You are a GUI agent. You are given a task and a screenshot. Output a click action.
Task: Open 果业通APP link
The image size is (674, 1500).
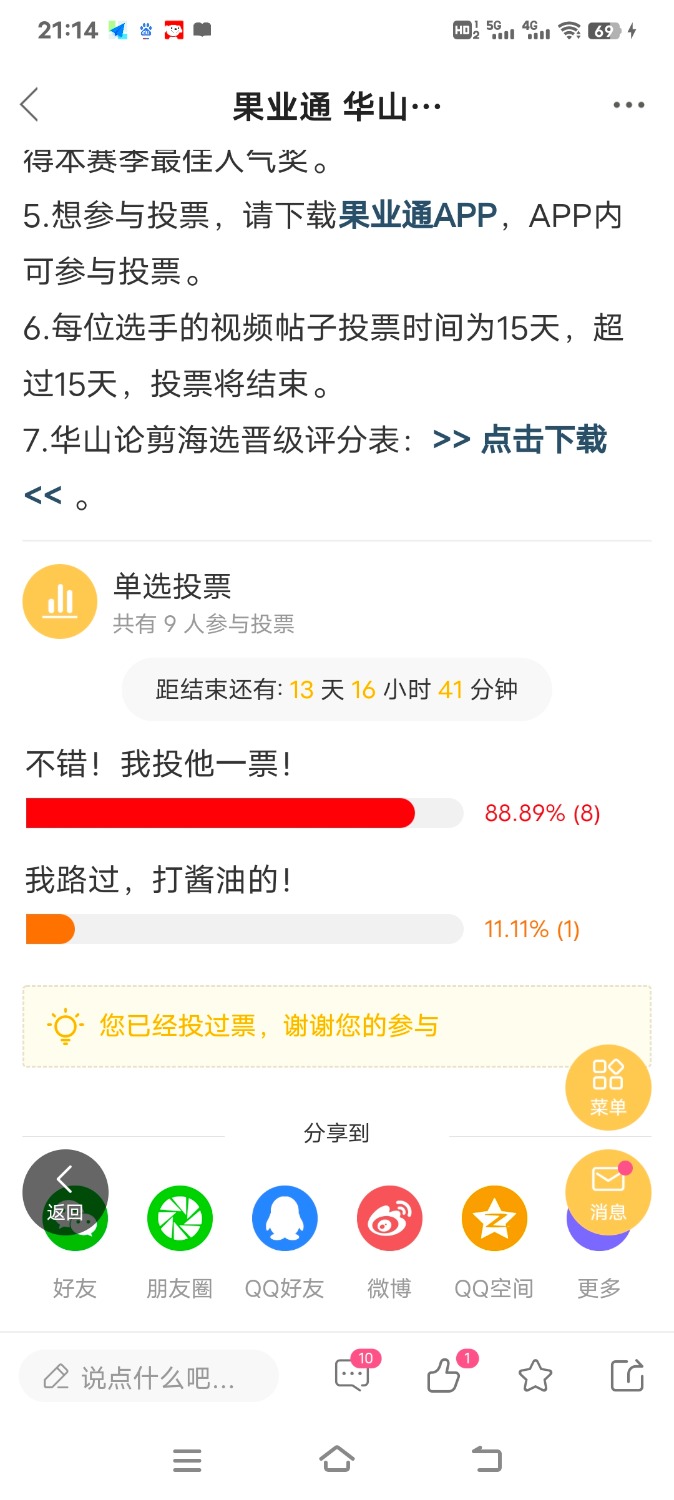point(417,215)
